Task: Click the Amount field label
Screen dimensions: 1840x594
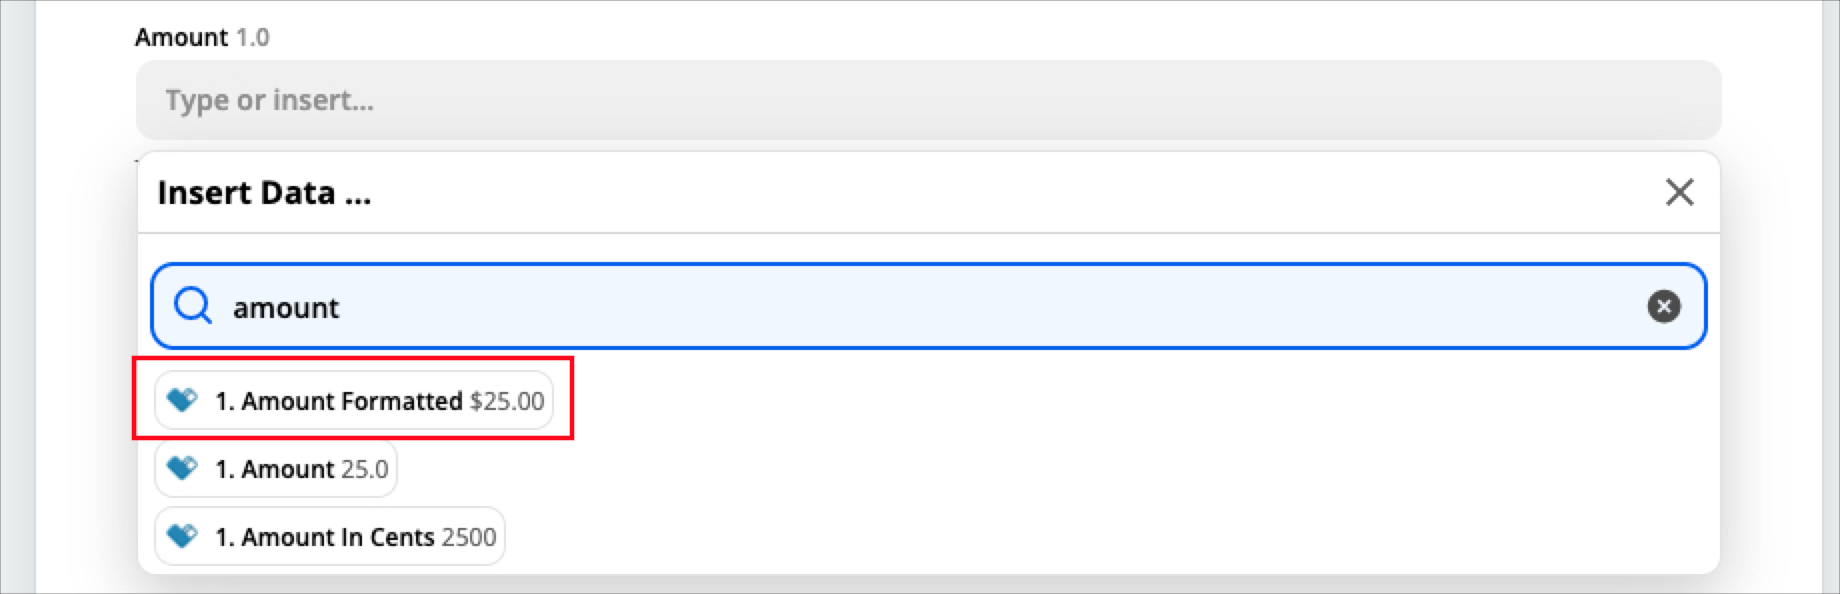Action: click(x=181, y=37)
